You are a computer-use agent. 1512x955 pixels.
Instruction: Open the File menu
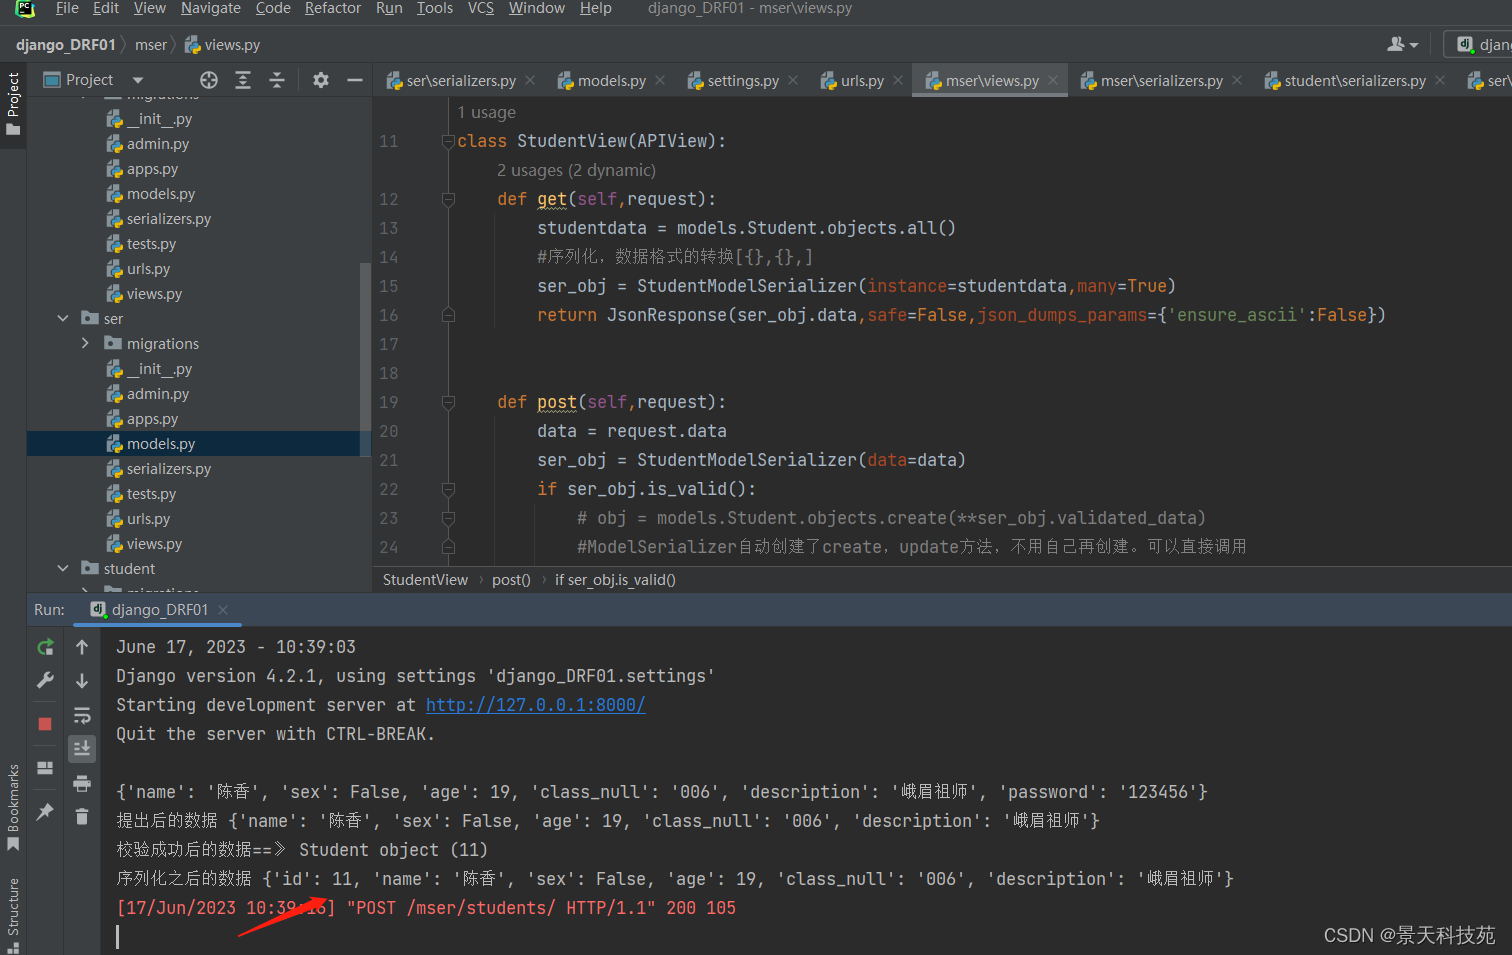point(67,8)
